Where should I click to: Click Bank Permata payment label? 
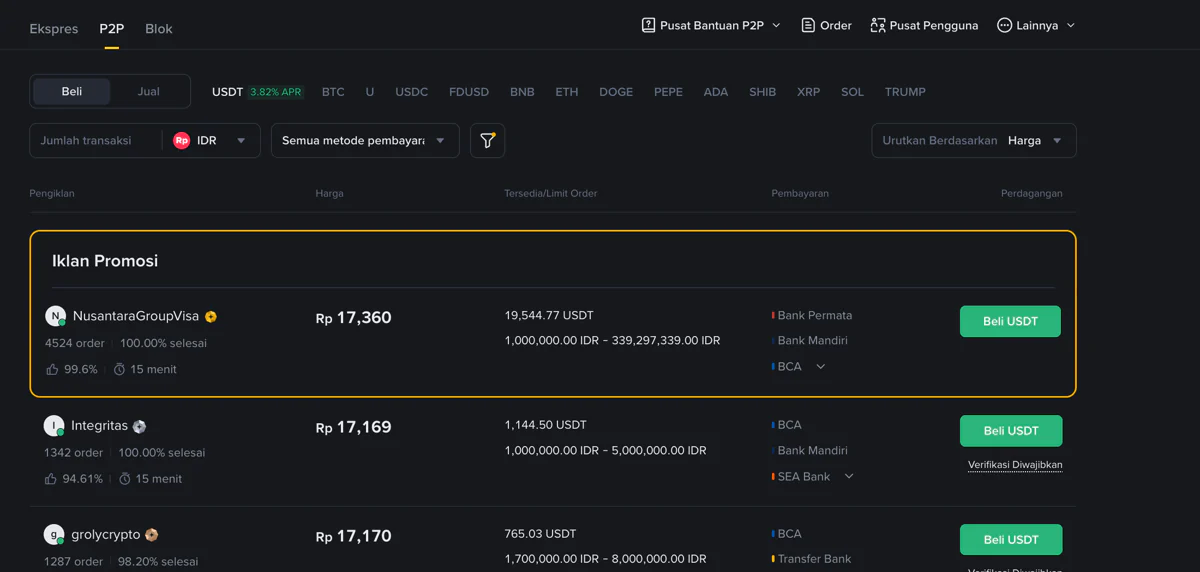(x=815, y=315)
